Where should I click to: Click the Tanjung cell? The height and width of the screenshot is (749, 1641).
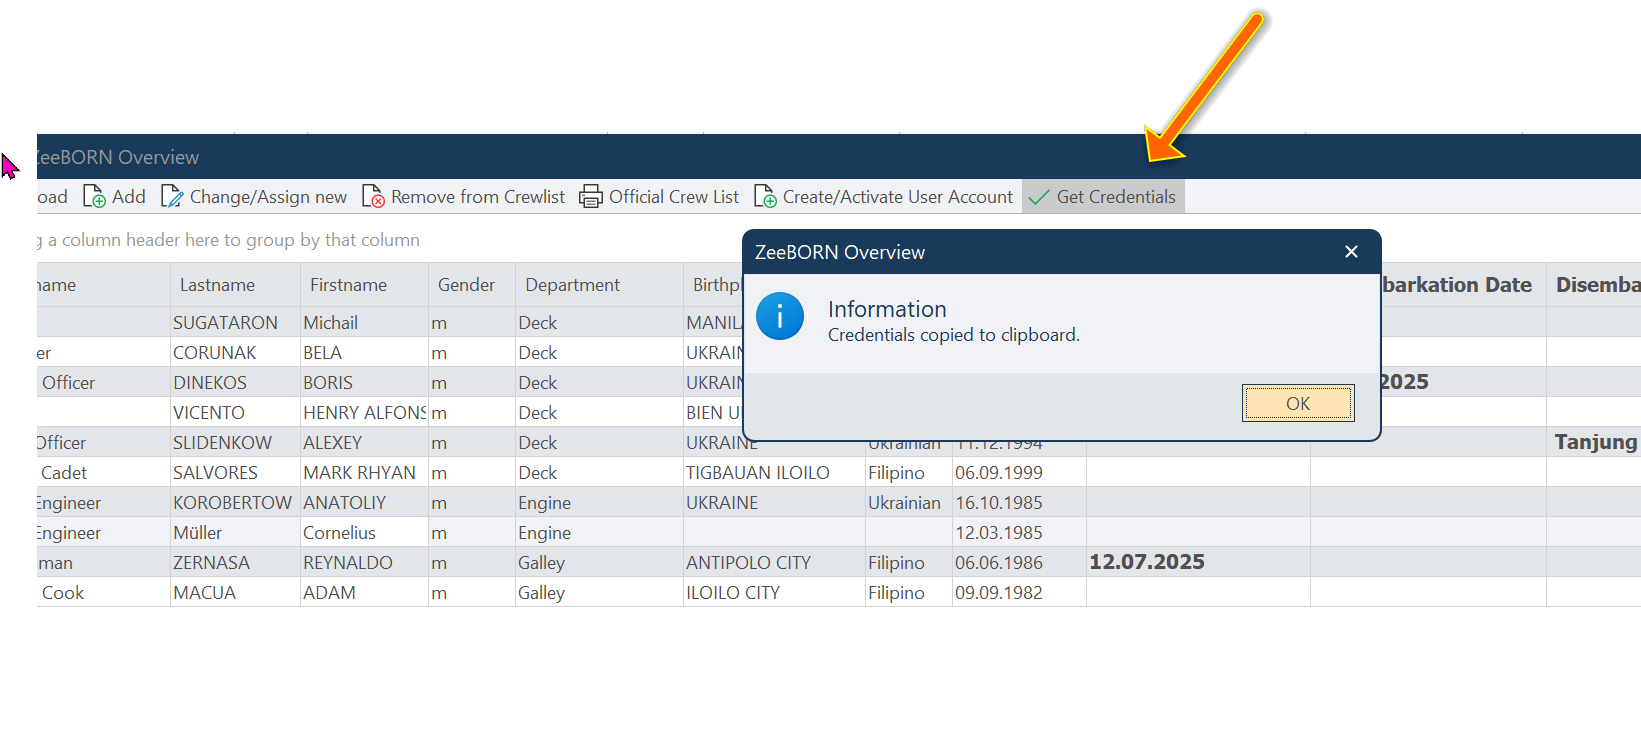click(x=1594, y=443)
